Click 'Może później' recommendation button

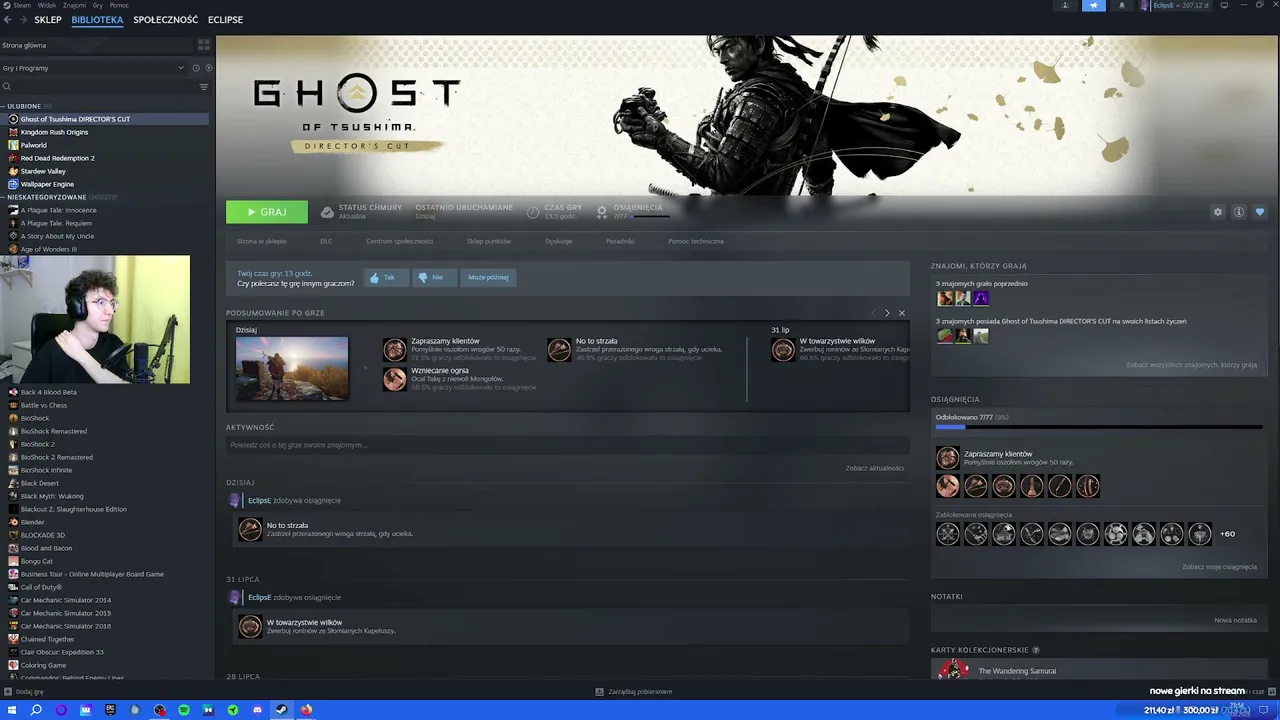tap(488, 278)
